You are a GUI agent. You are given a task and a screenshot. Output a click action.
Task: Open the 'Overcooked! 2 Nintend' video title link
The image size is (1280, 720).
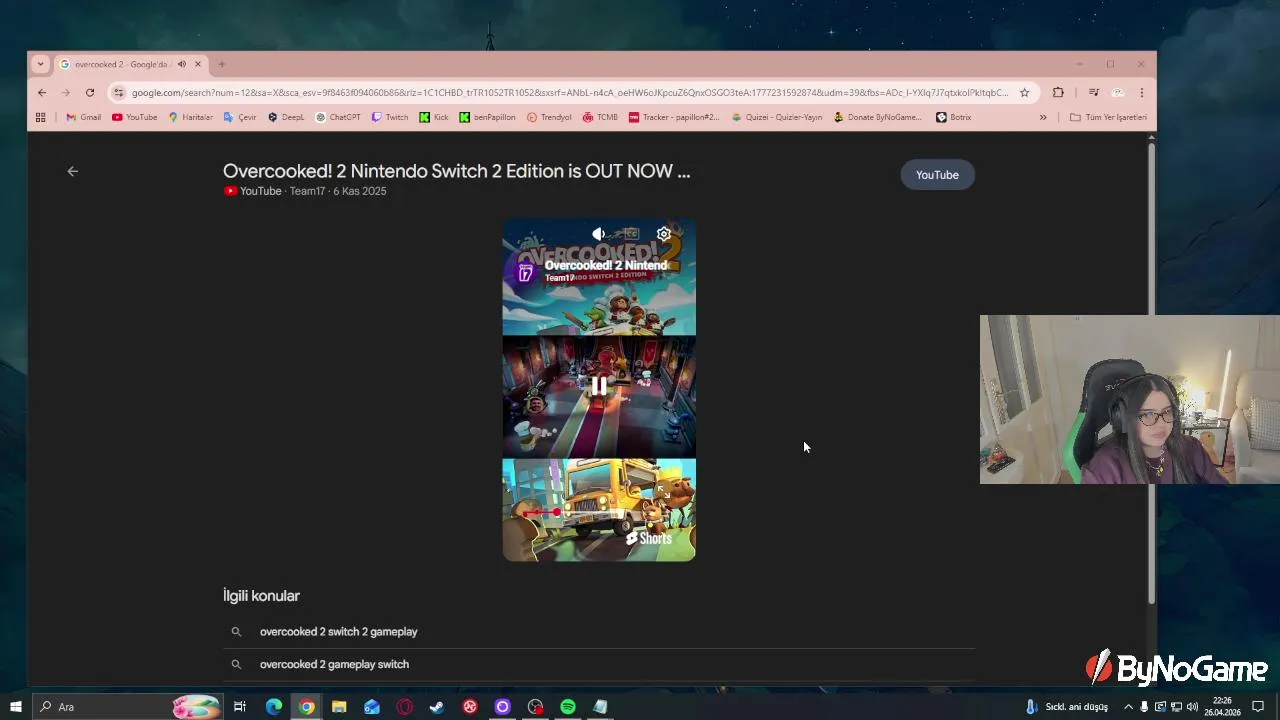(x=605, y=265)
